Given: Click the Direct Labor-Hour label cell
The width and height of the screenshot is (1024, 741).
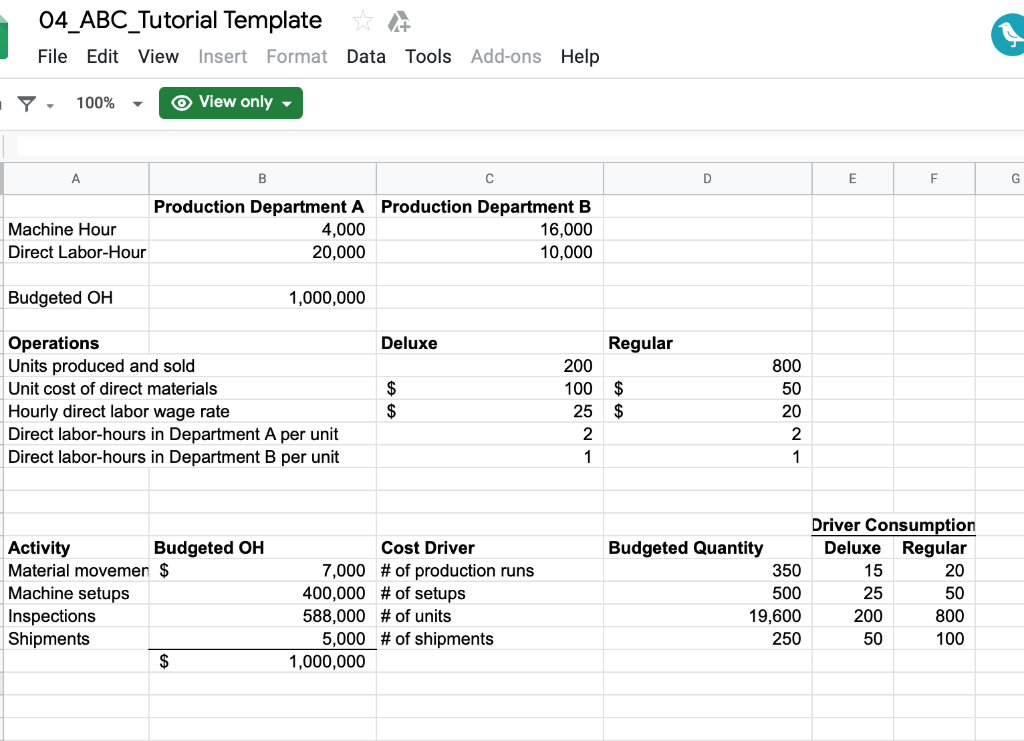Looking at the screenshot, I should coord(76,253).
